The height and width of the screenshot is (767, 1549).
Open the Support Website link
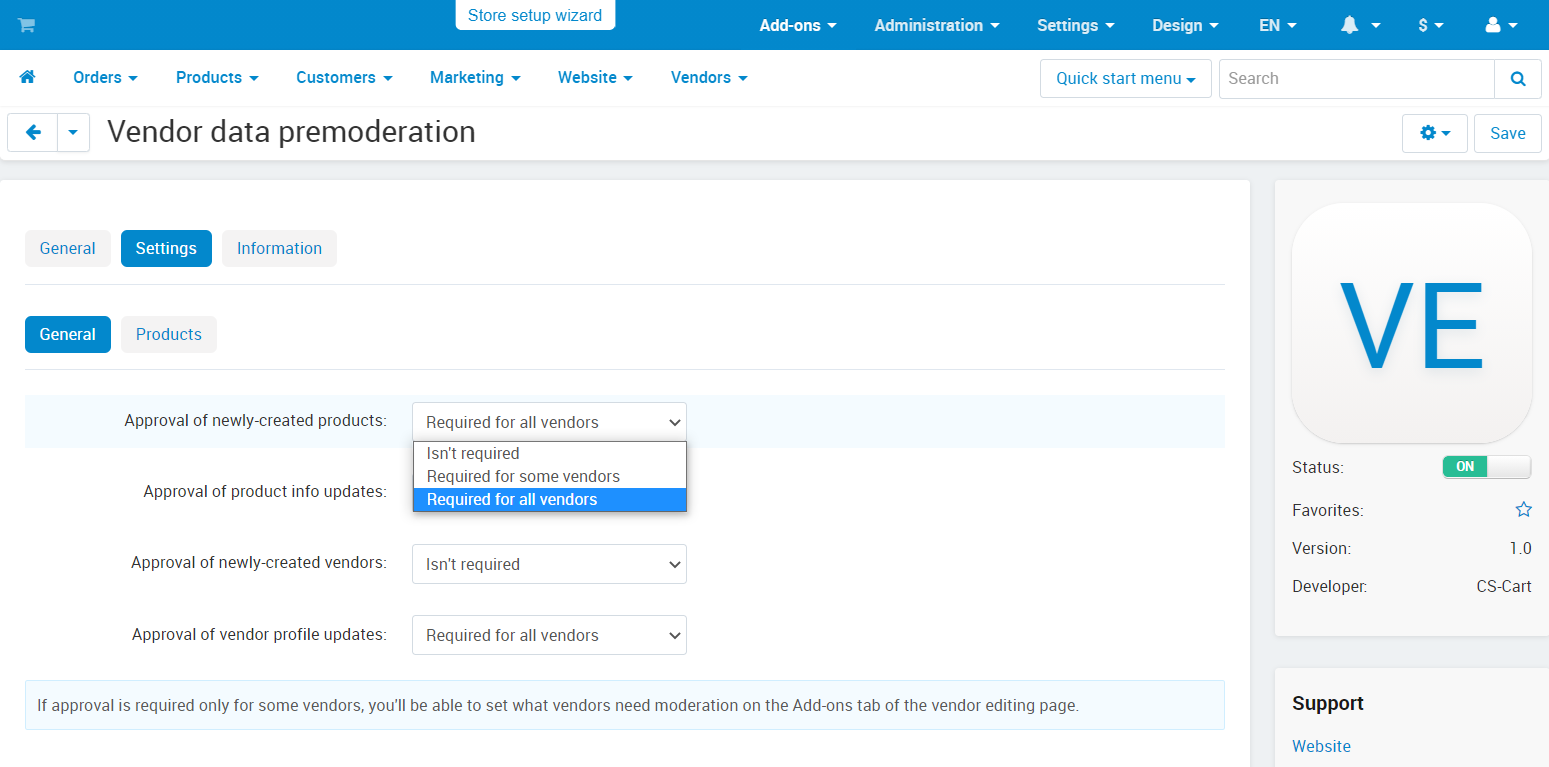pyautogui.click(x=1321, y=746)
